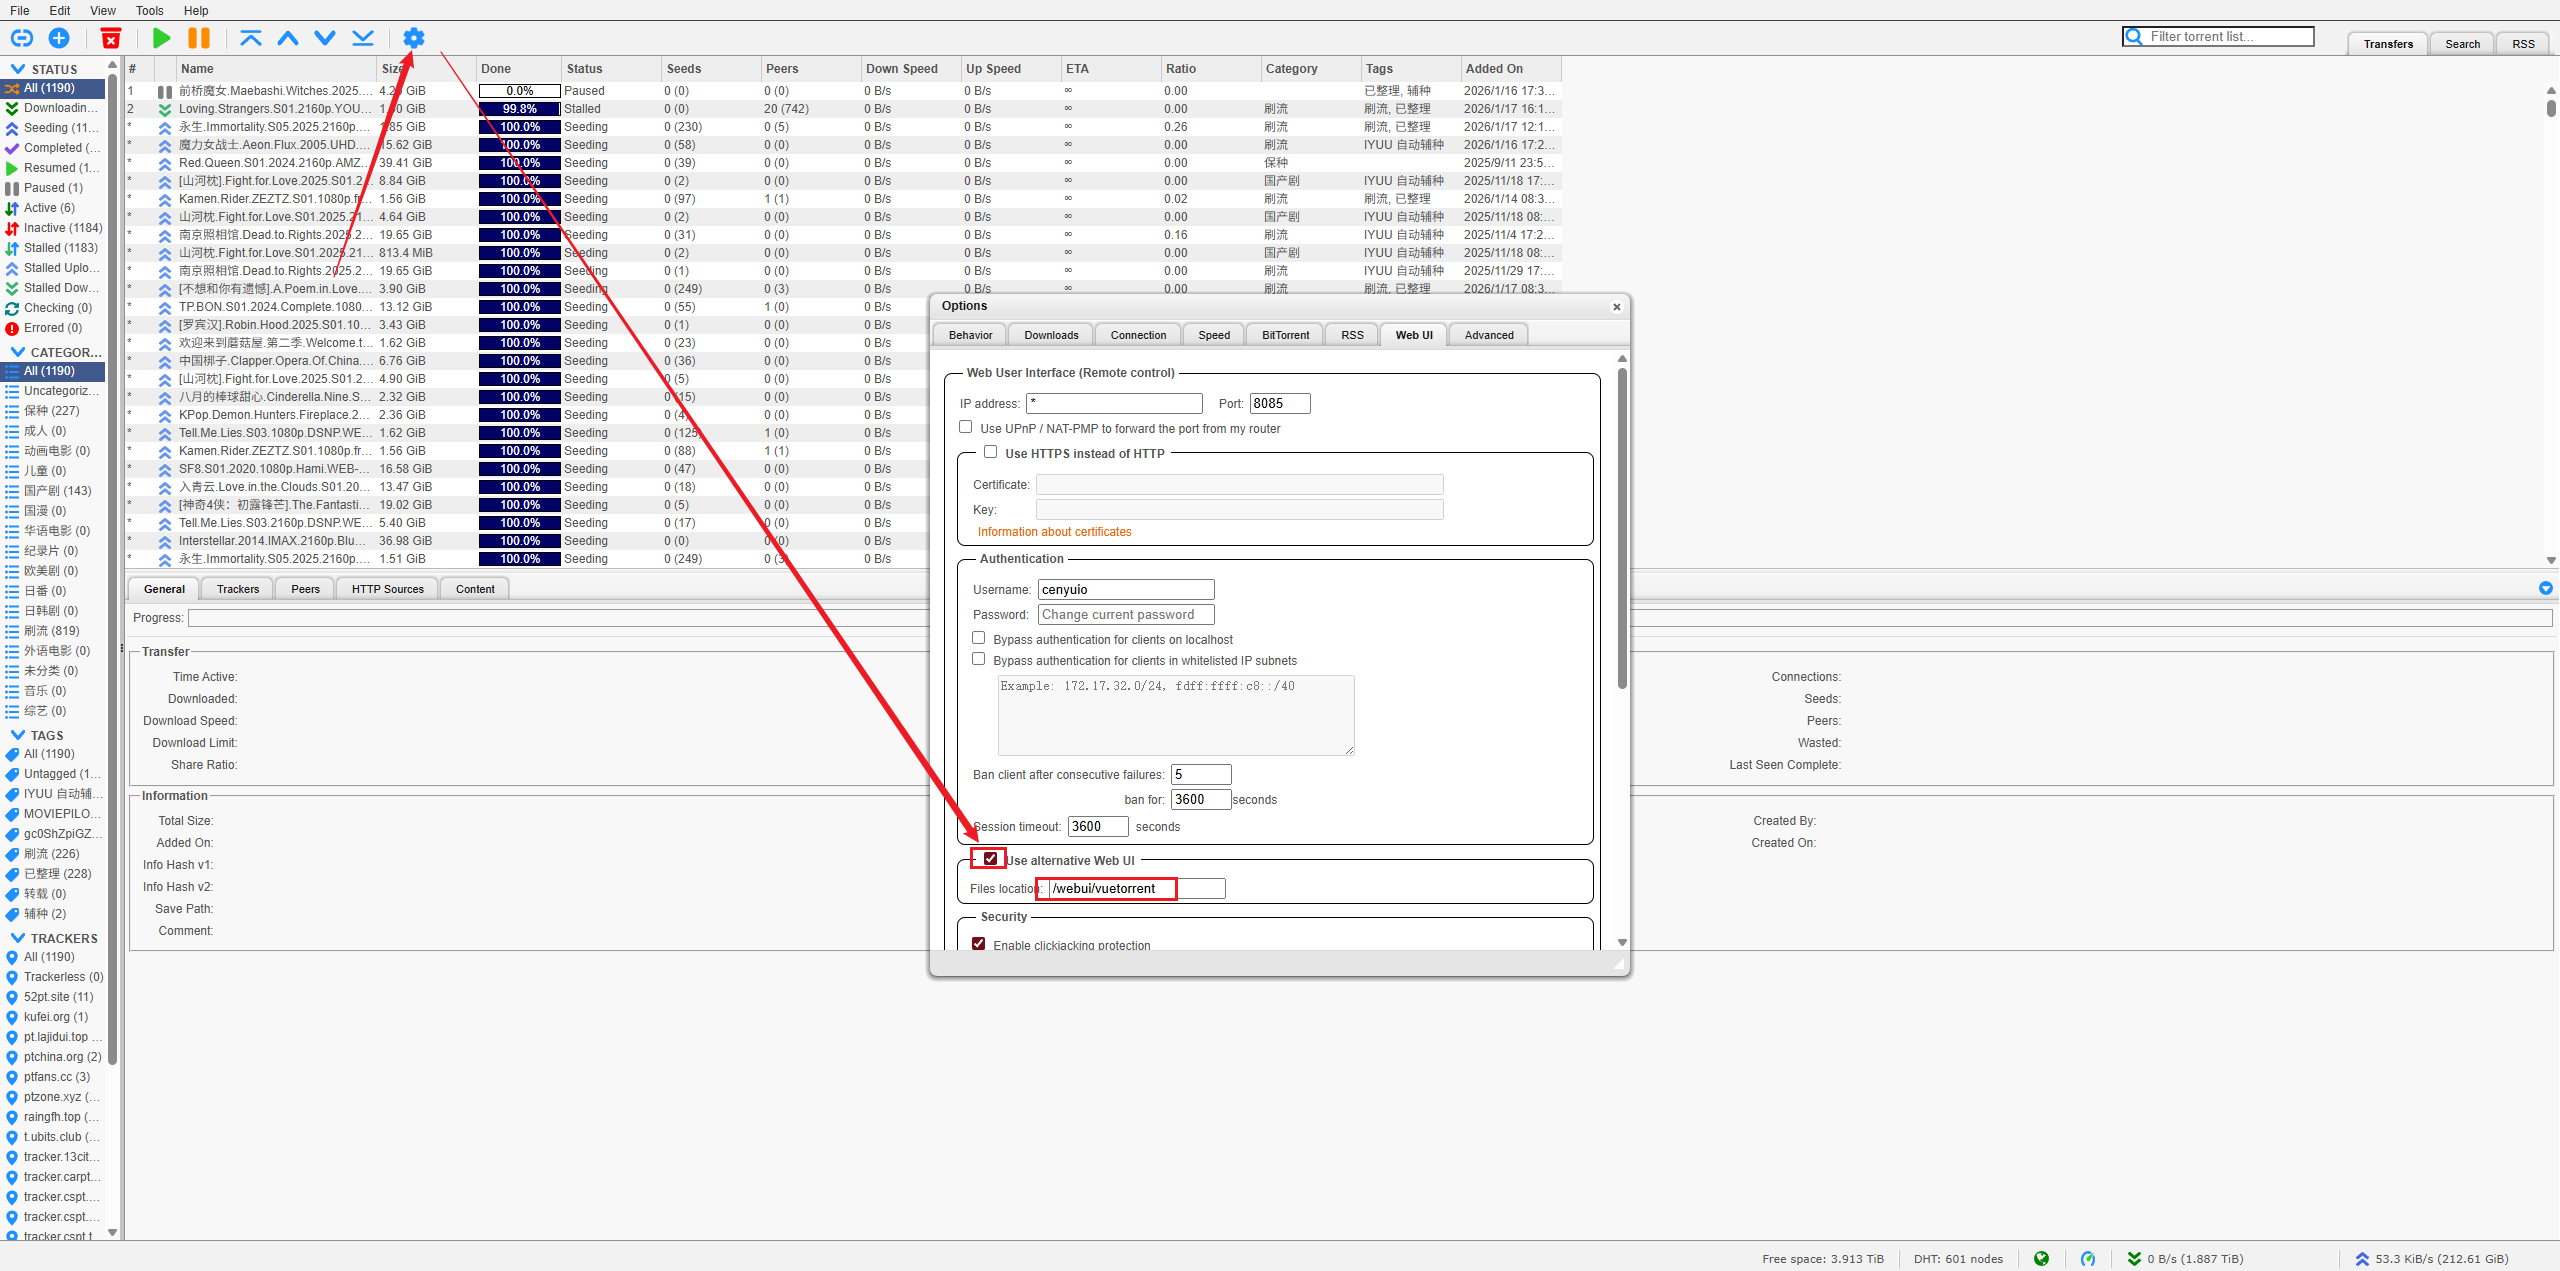Switch to the Downloads options tab
The height and width of the screenshot is (1271, 2560).
pyautogui.click(x=1051, y=335)
